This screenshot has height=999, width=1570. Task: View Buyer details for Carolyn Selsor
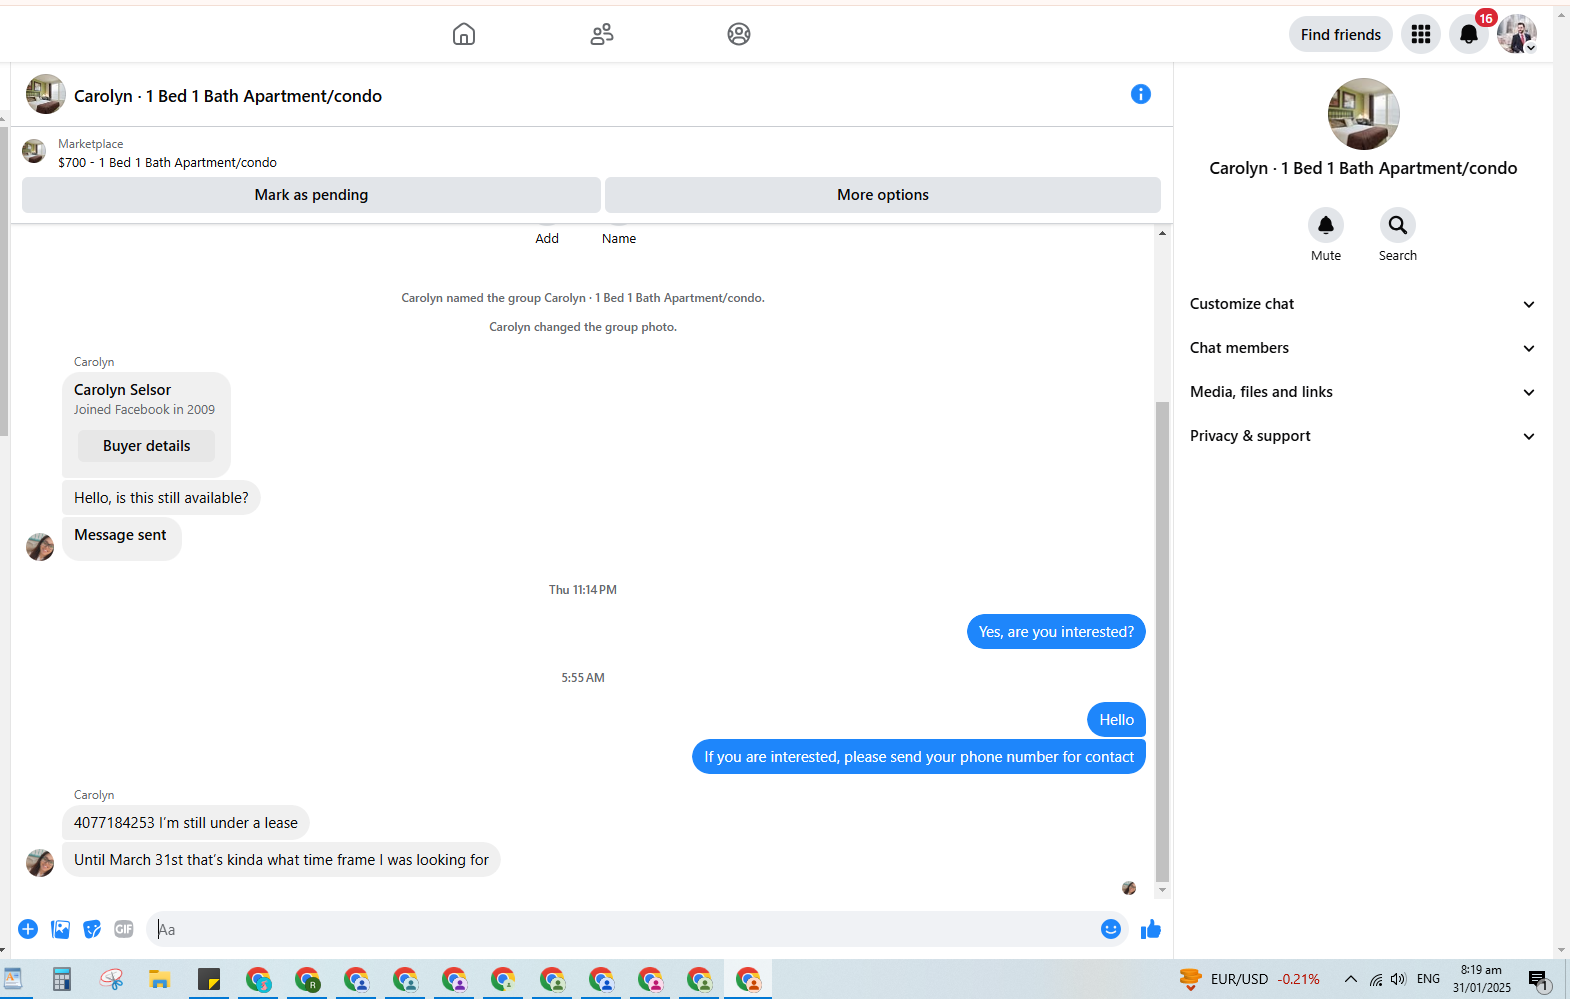[x=146, y=446]
